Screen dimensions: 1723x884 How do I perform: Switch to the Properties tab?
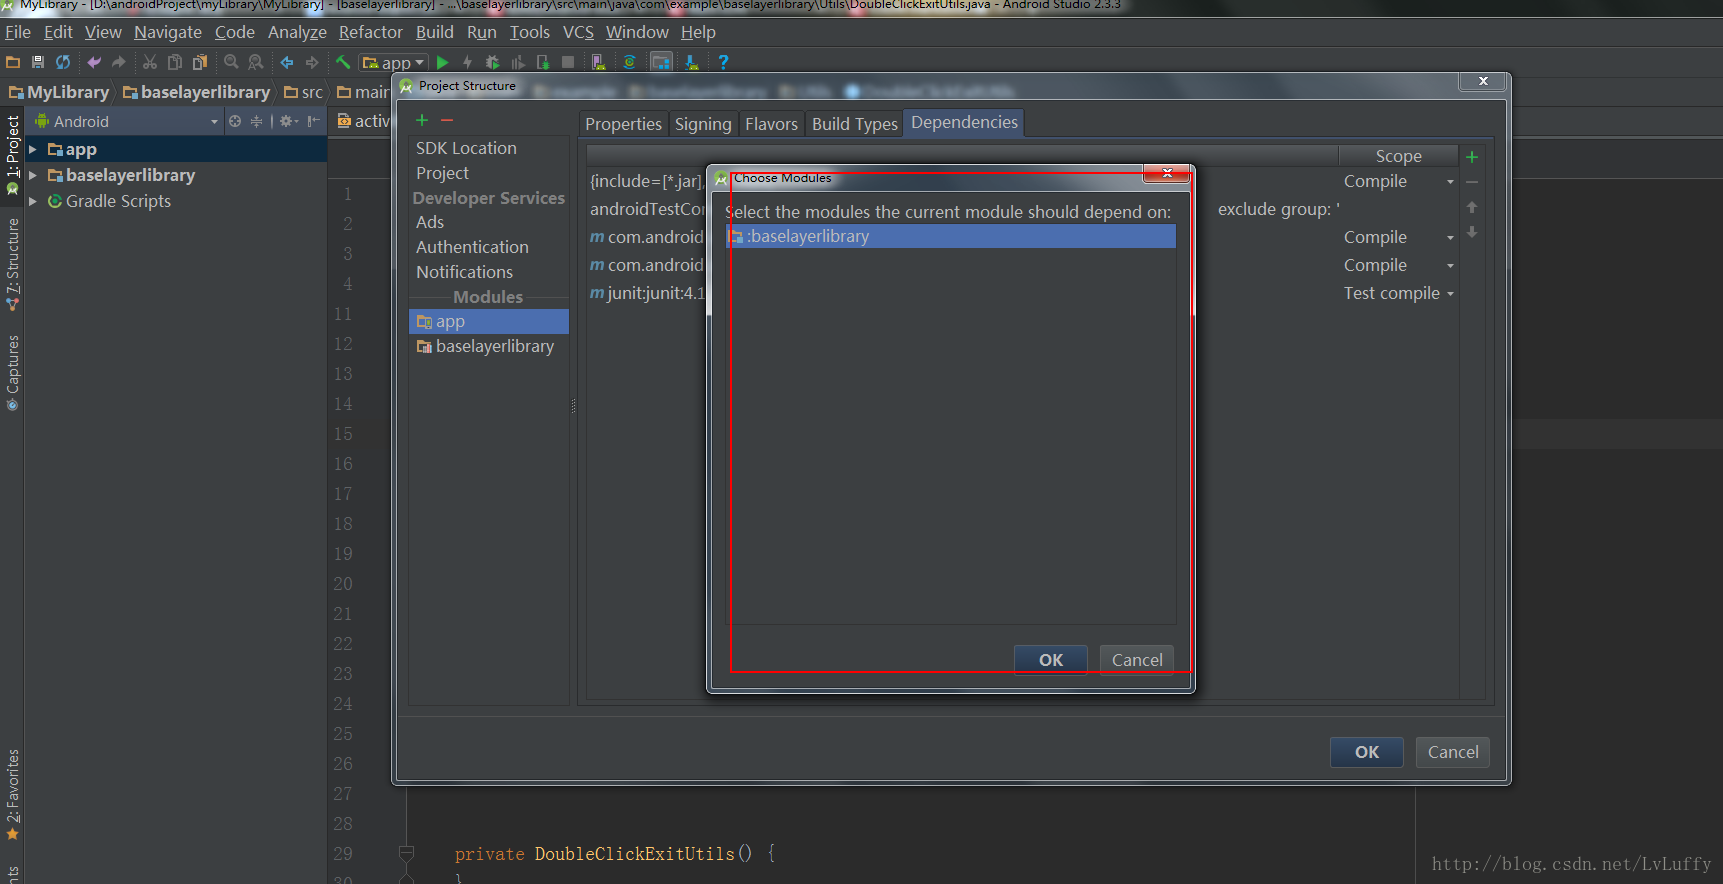(x=623, y=124)
